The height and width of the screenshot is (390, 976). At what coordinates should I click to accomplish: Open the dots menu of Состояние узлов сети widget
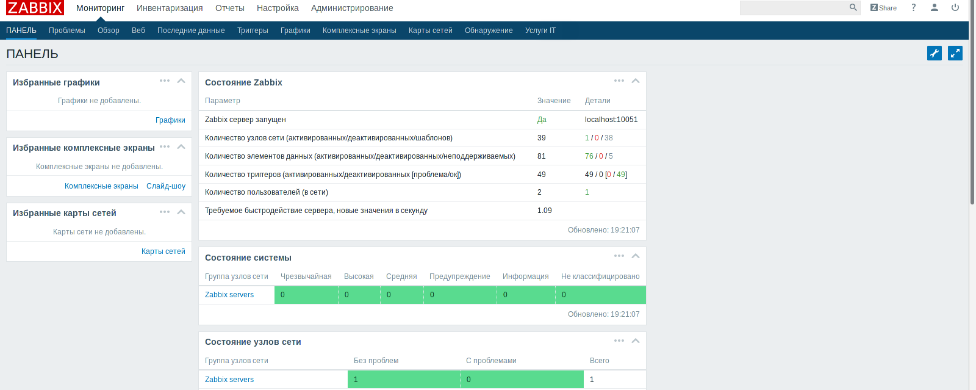coord(619,341)
